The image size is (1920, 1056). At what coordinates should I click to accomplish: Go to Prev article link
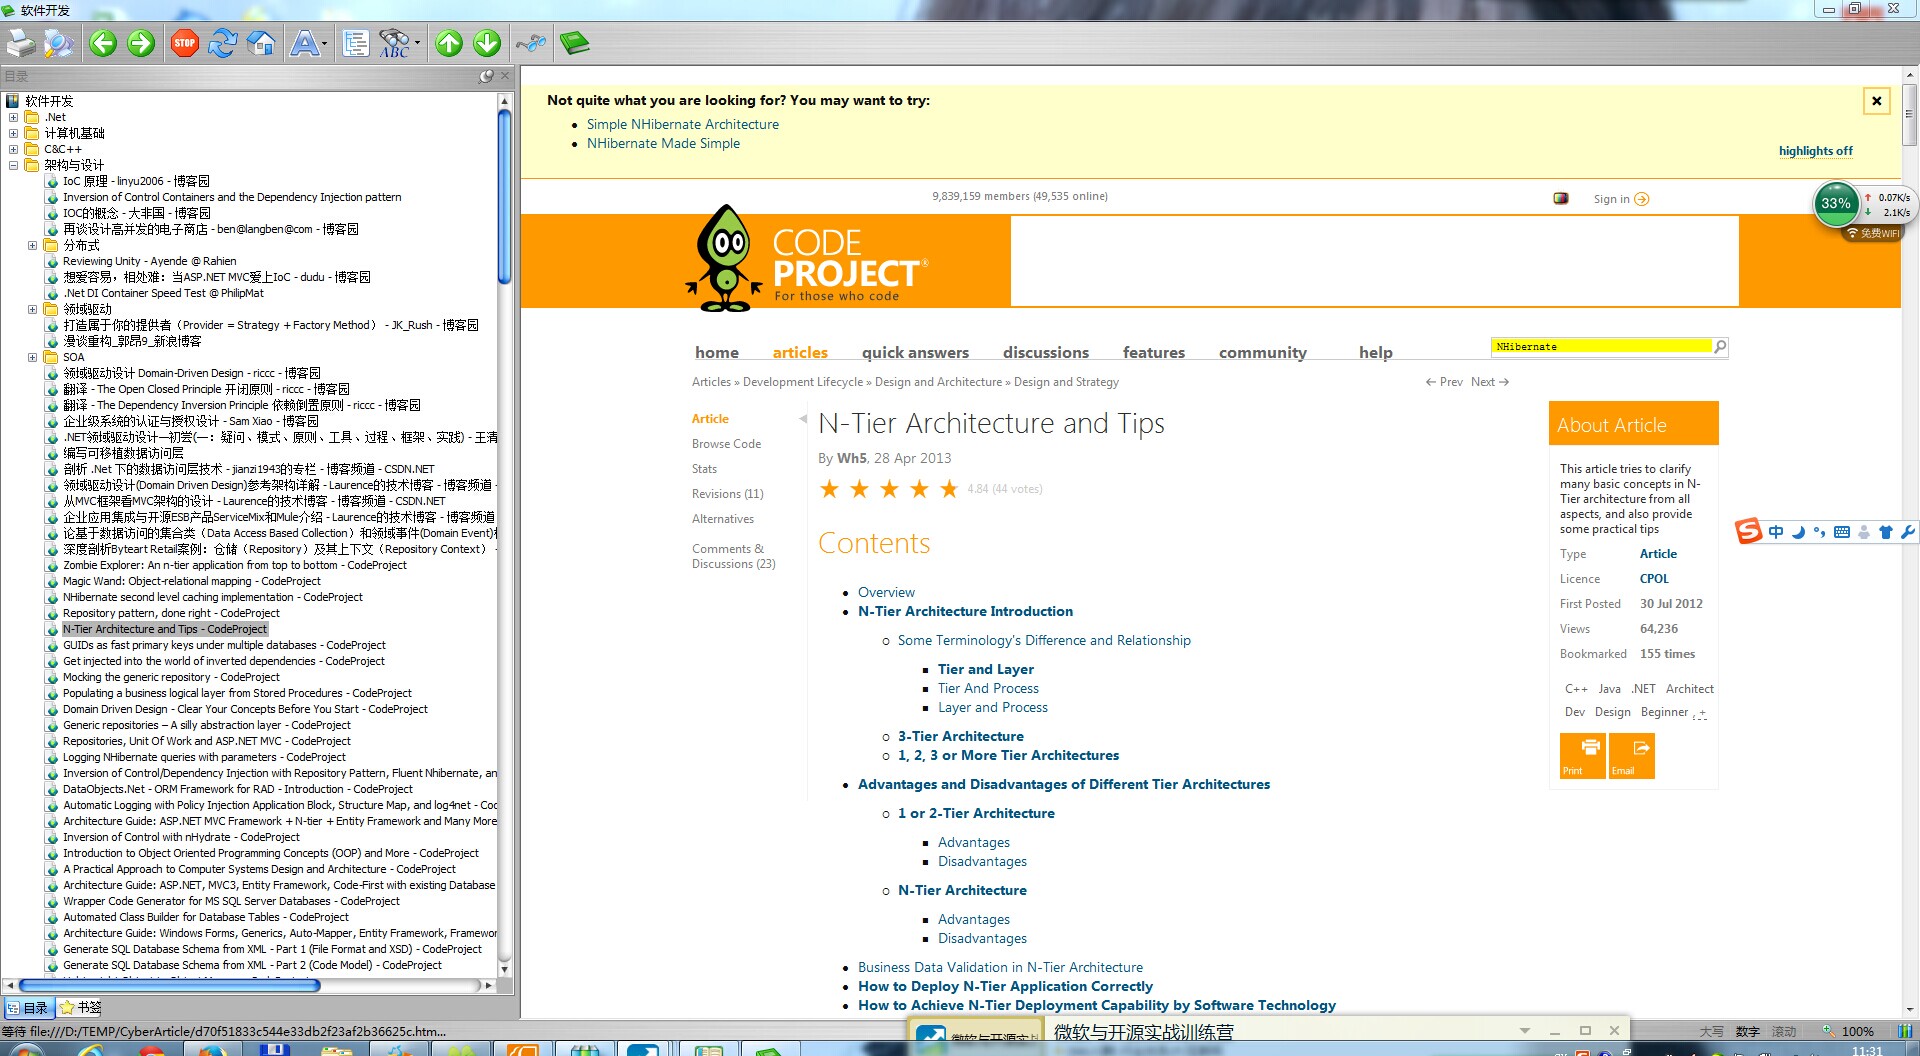point(1444,382)
